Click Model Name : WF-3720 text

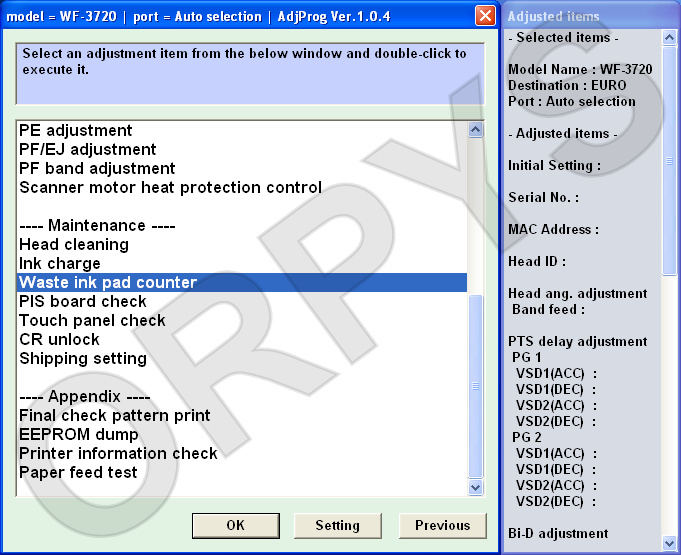(580, 69)
